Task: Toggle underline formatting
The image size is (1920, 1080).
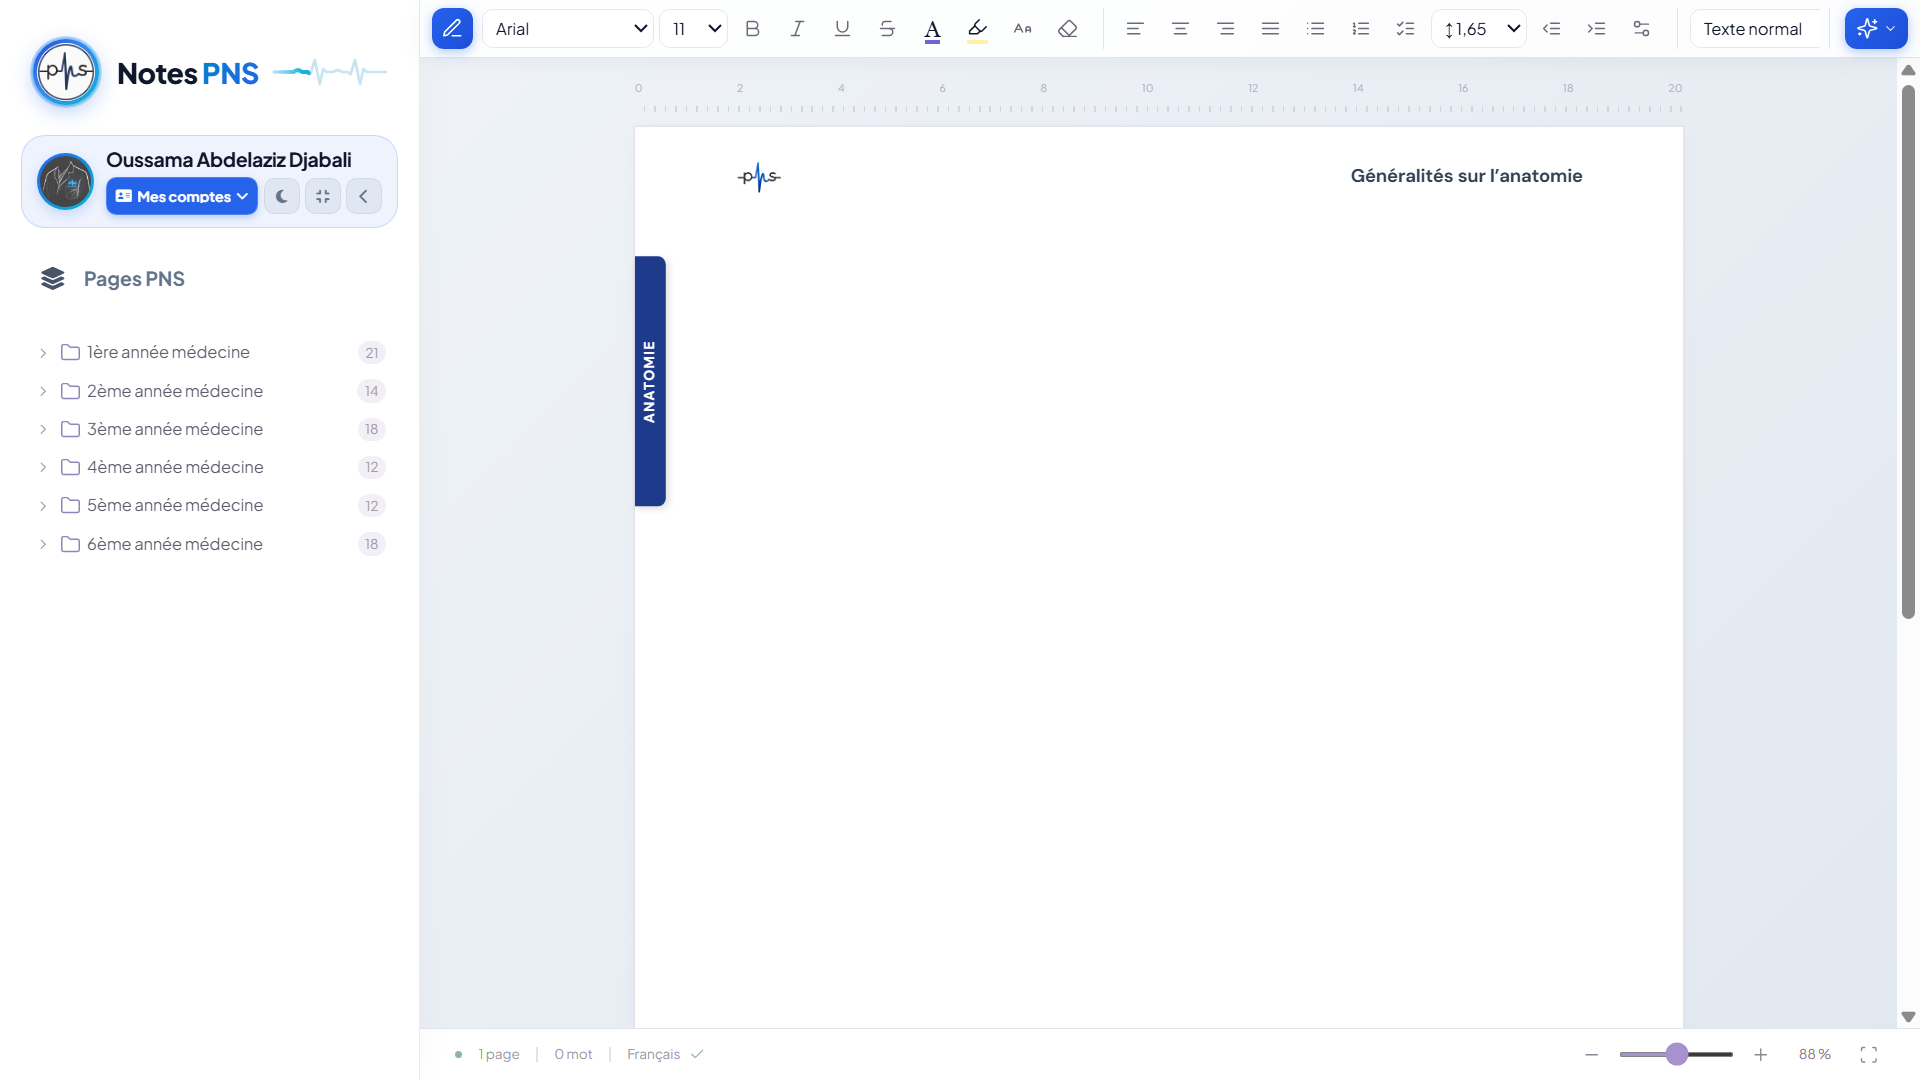Action: [842, 29]
